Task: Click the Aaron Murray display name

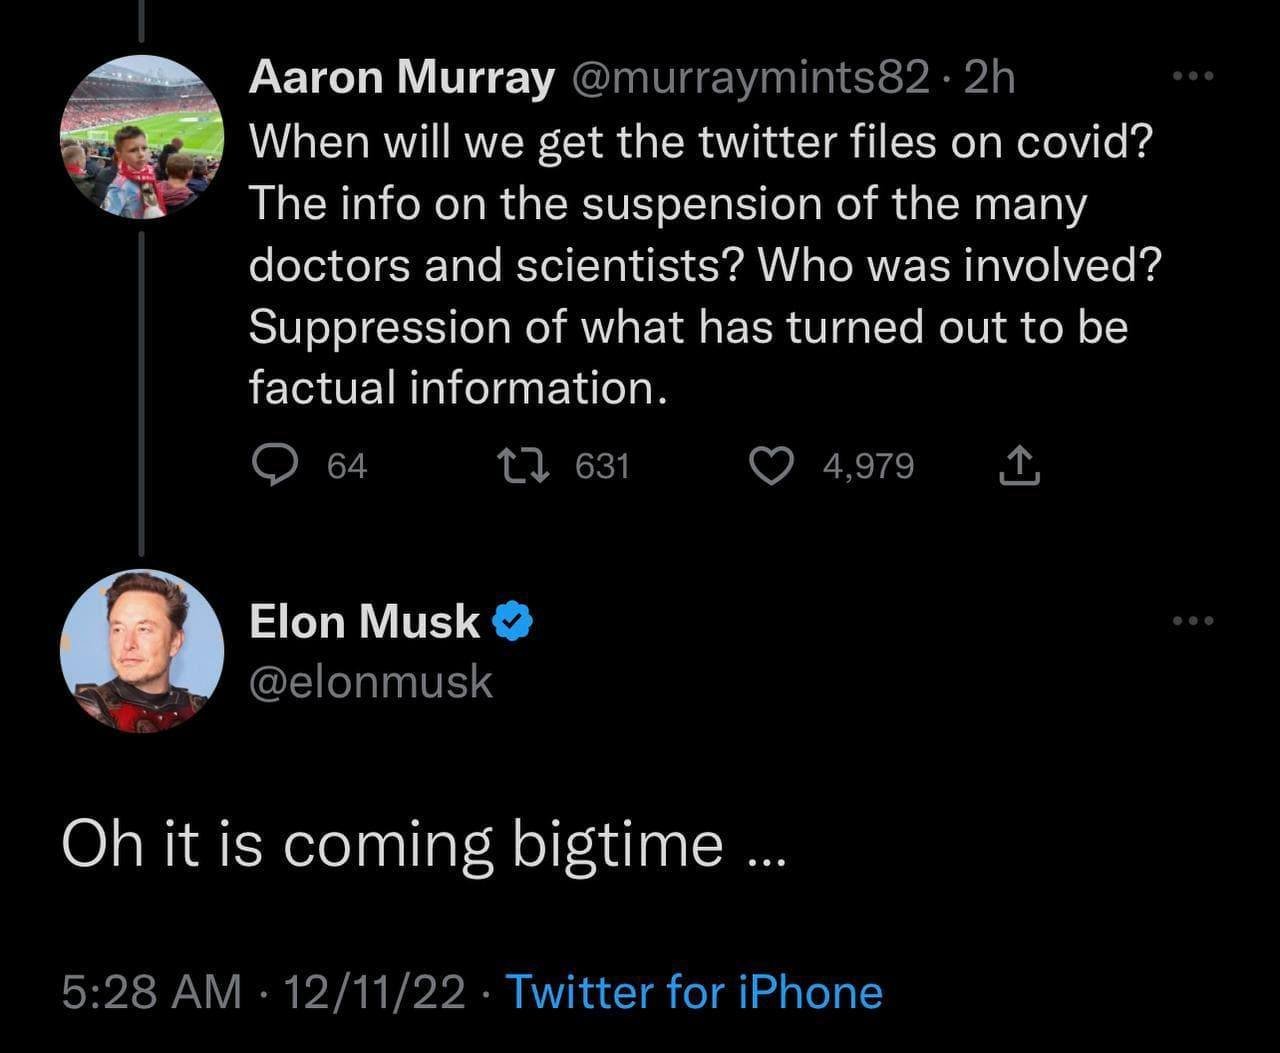Action: (400, 78)
